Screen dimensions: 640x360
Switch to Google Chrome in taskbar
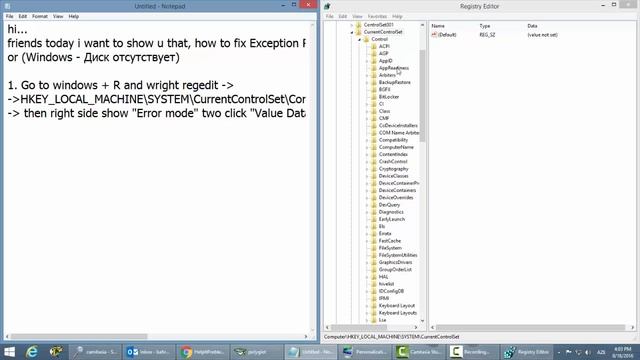click(x=202, y=352)
